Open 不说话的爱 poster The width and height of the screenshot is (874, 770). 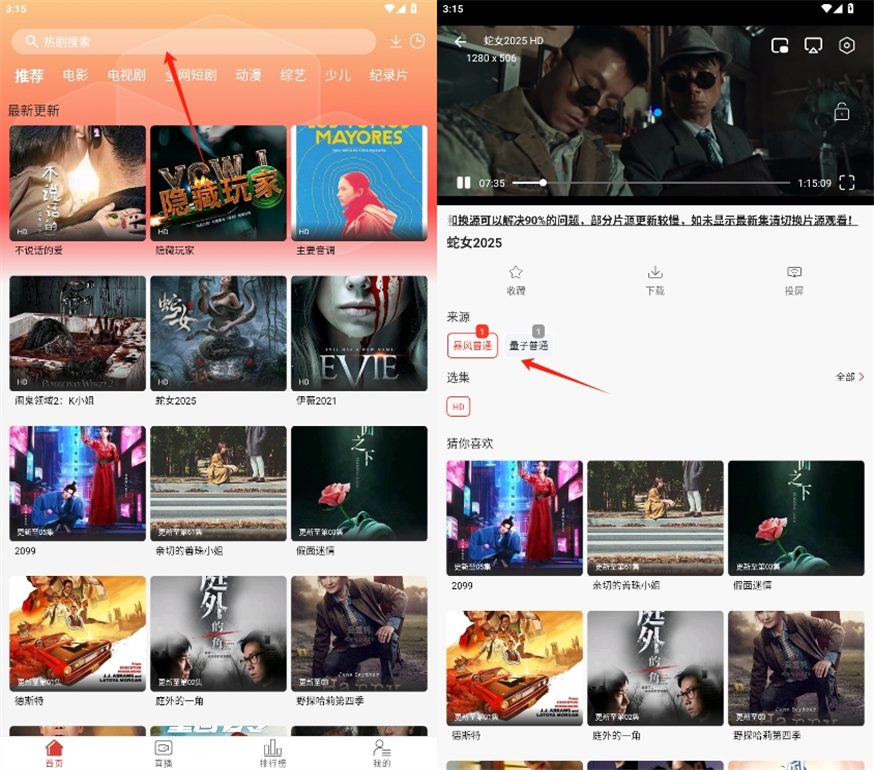pos(77,183)
